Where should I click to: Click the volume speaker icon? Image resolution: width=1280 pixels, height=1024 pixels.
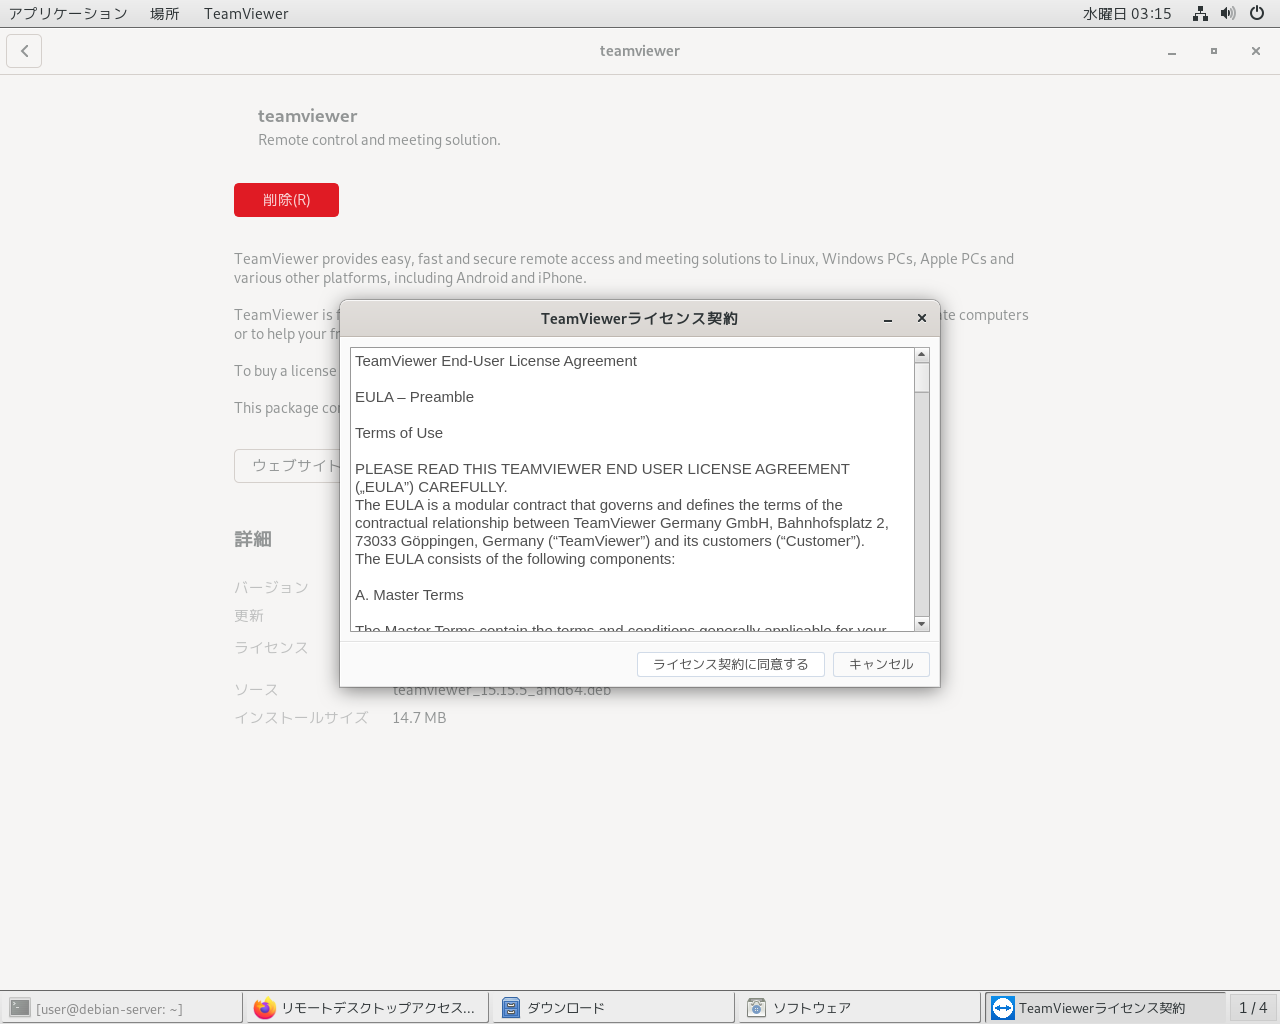click(1228, 13)
